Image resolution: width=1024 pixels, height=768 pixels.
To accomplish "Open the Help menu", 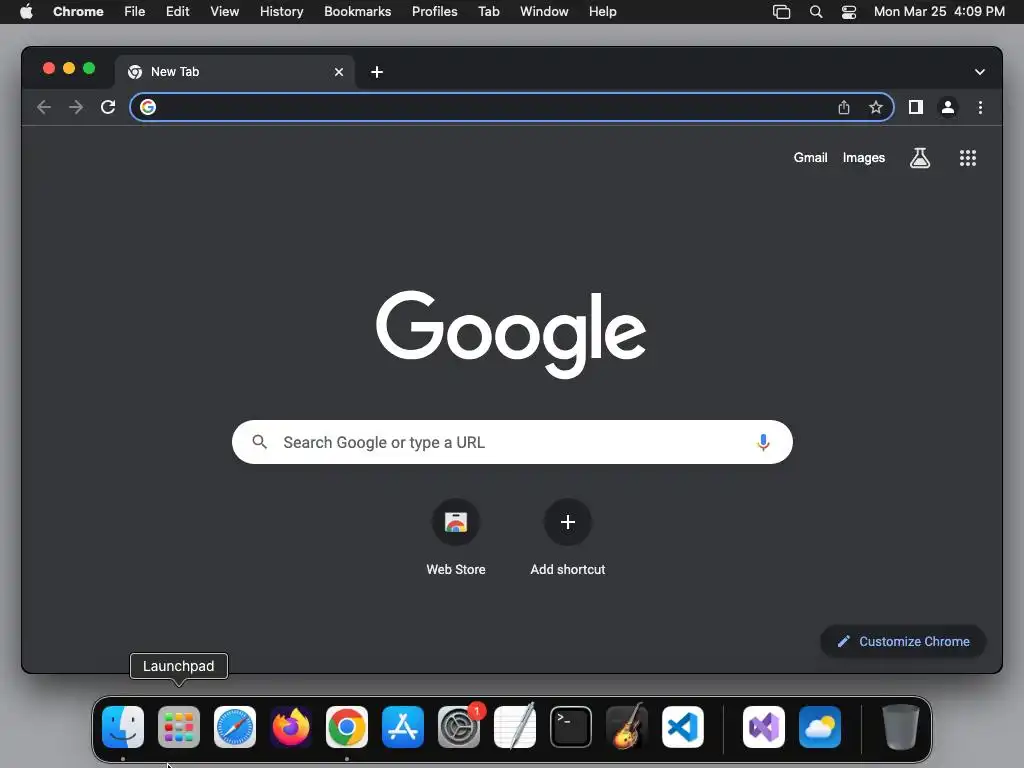I will pyautogui.click(x=602, y=12).
